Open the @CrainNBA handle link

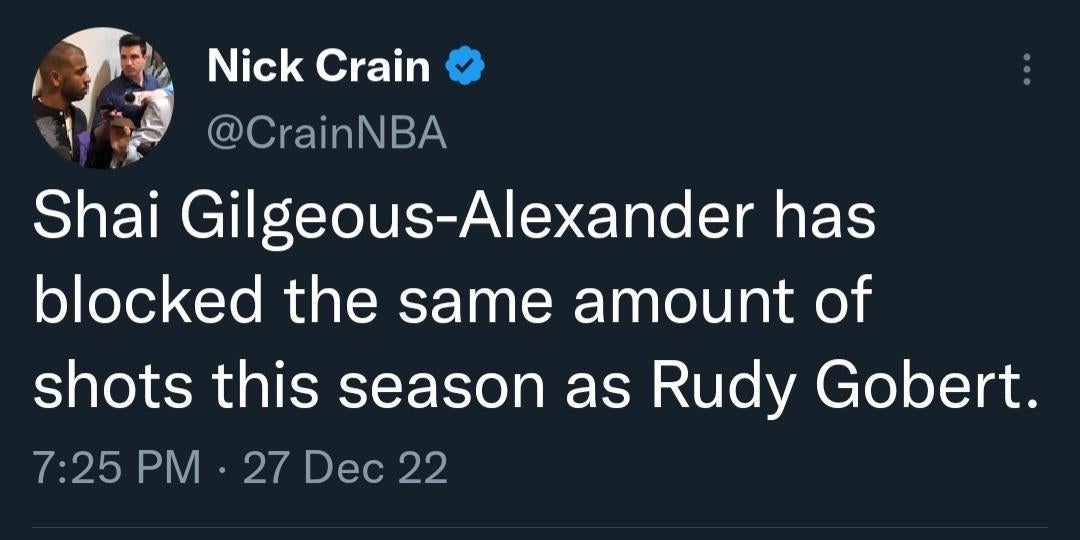coord(326,132)
